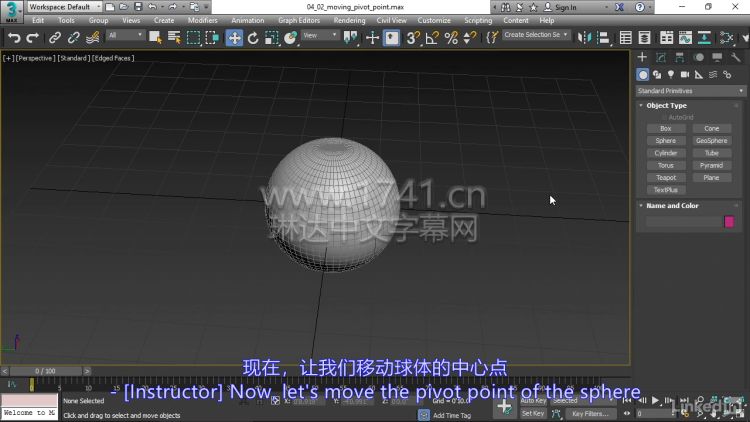
Task: Click the pink object color swatch
Action: tap(729, 222)
